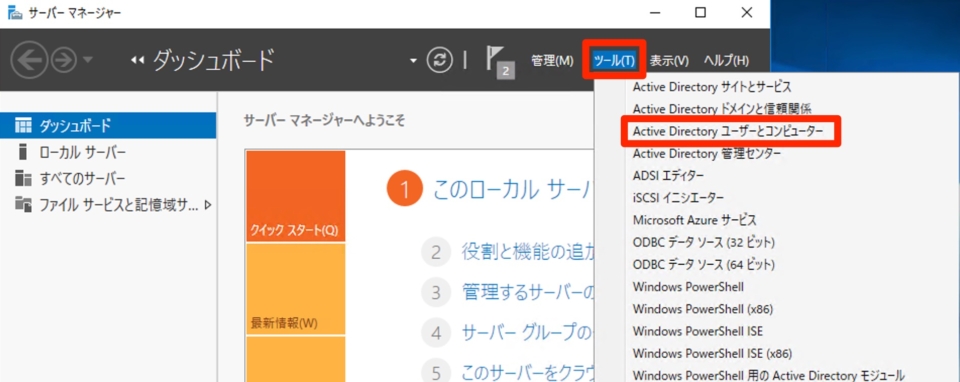Launch Windows PowerShell from tools menu

[689, 286]
